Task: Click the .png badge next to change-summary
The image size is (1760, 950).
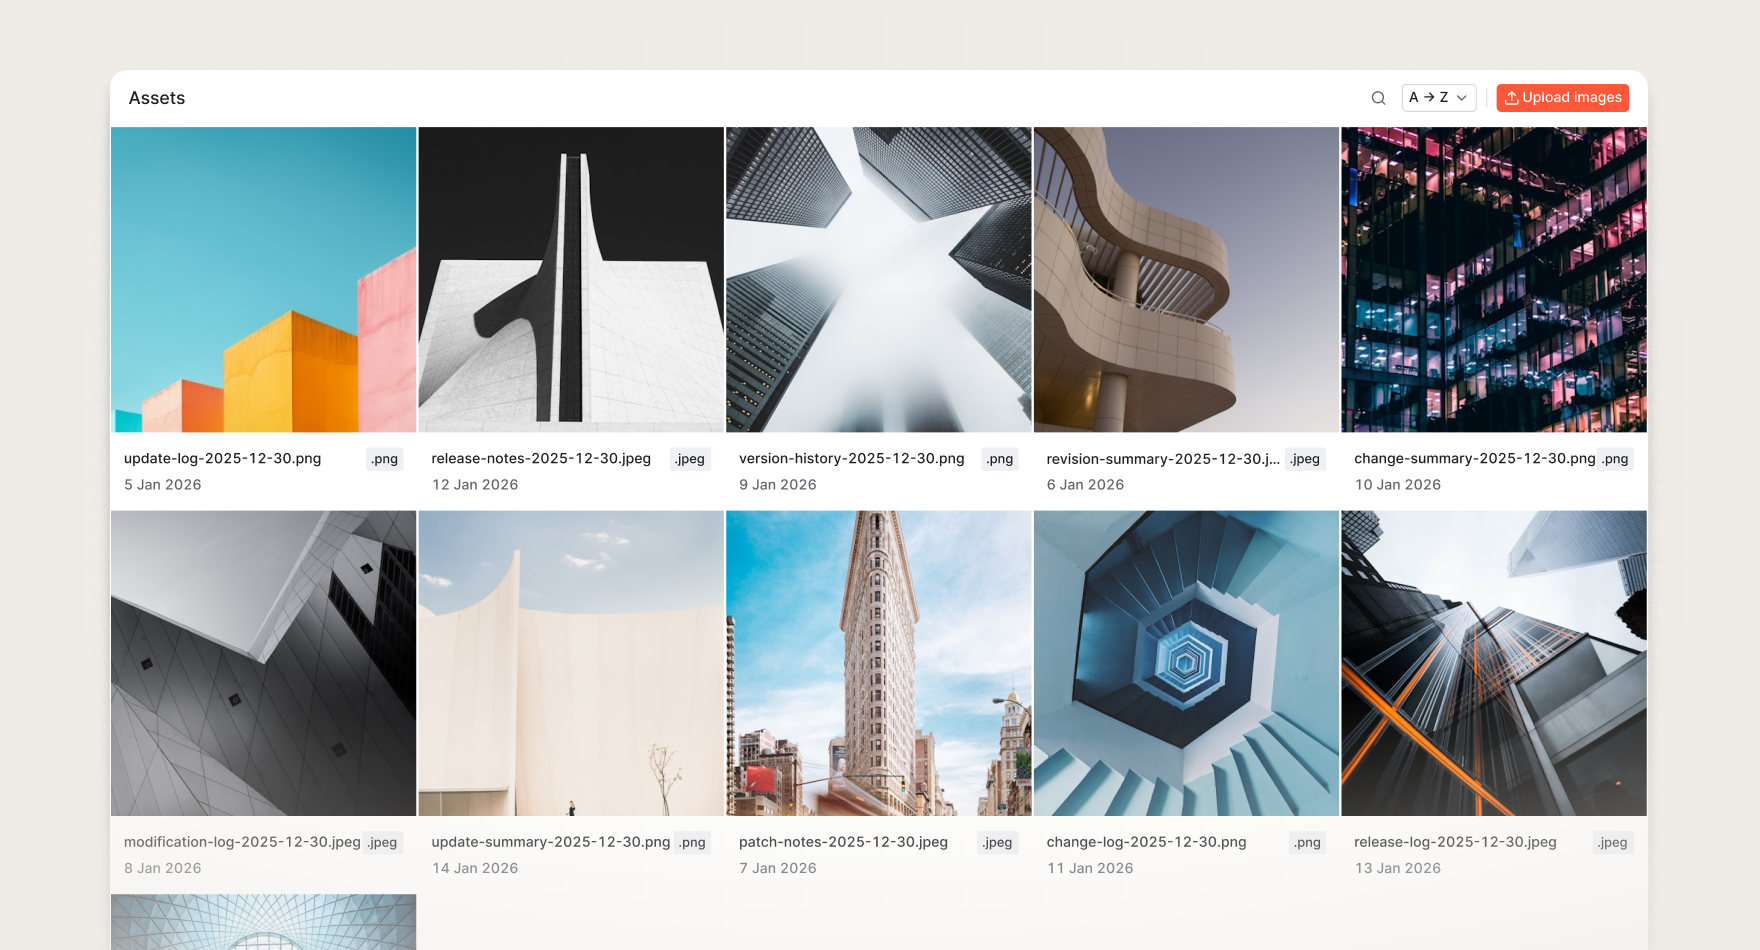Action: click(x=1615, y=459)
